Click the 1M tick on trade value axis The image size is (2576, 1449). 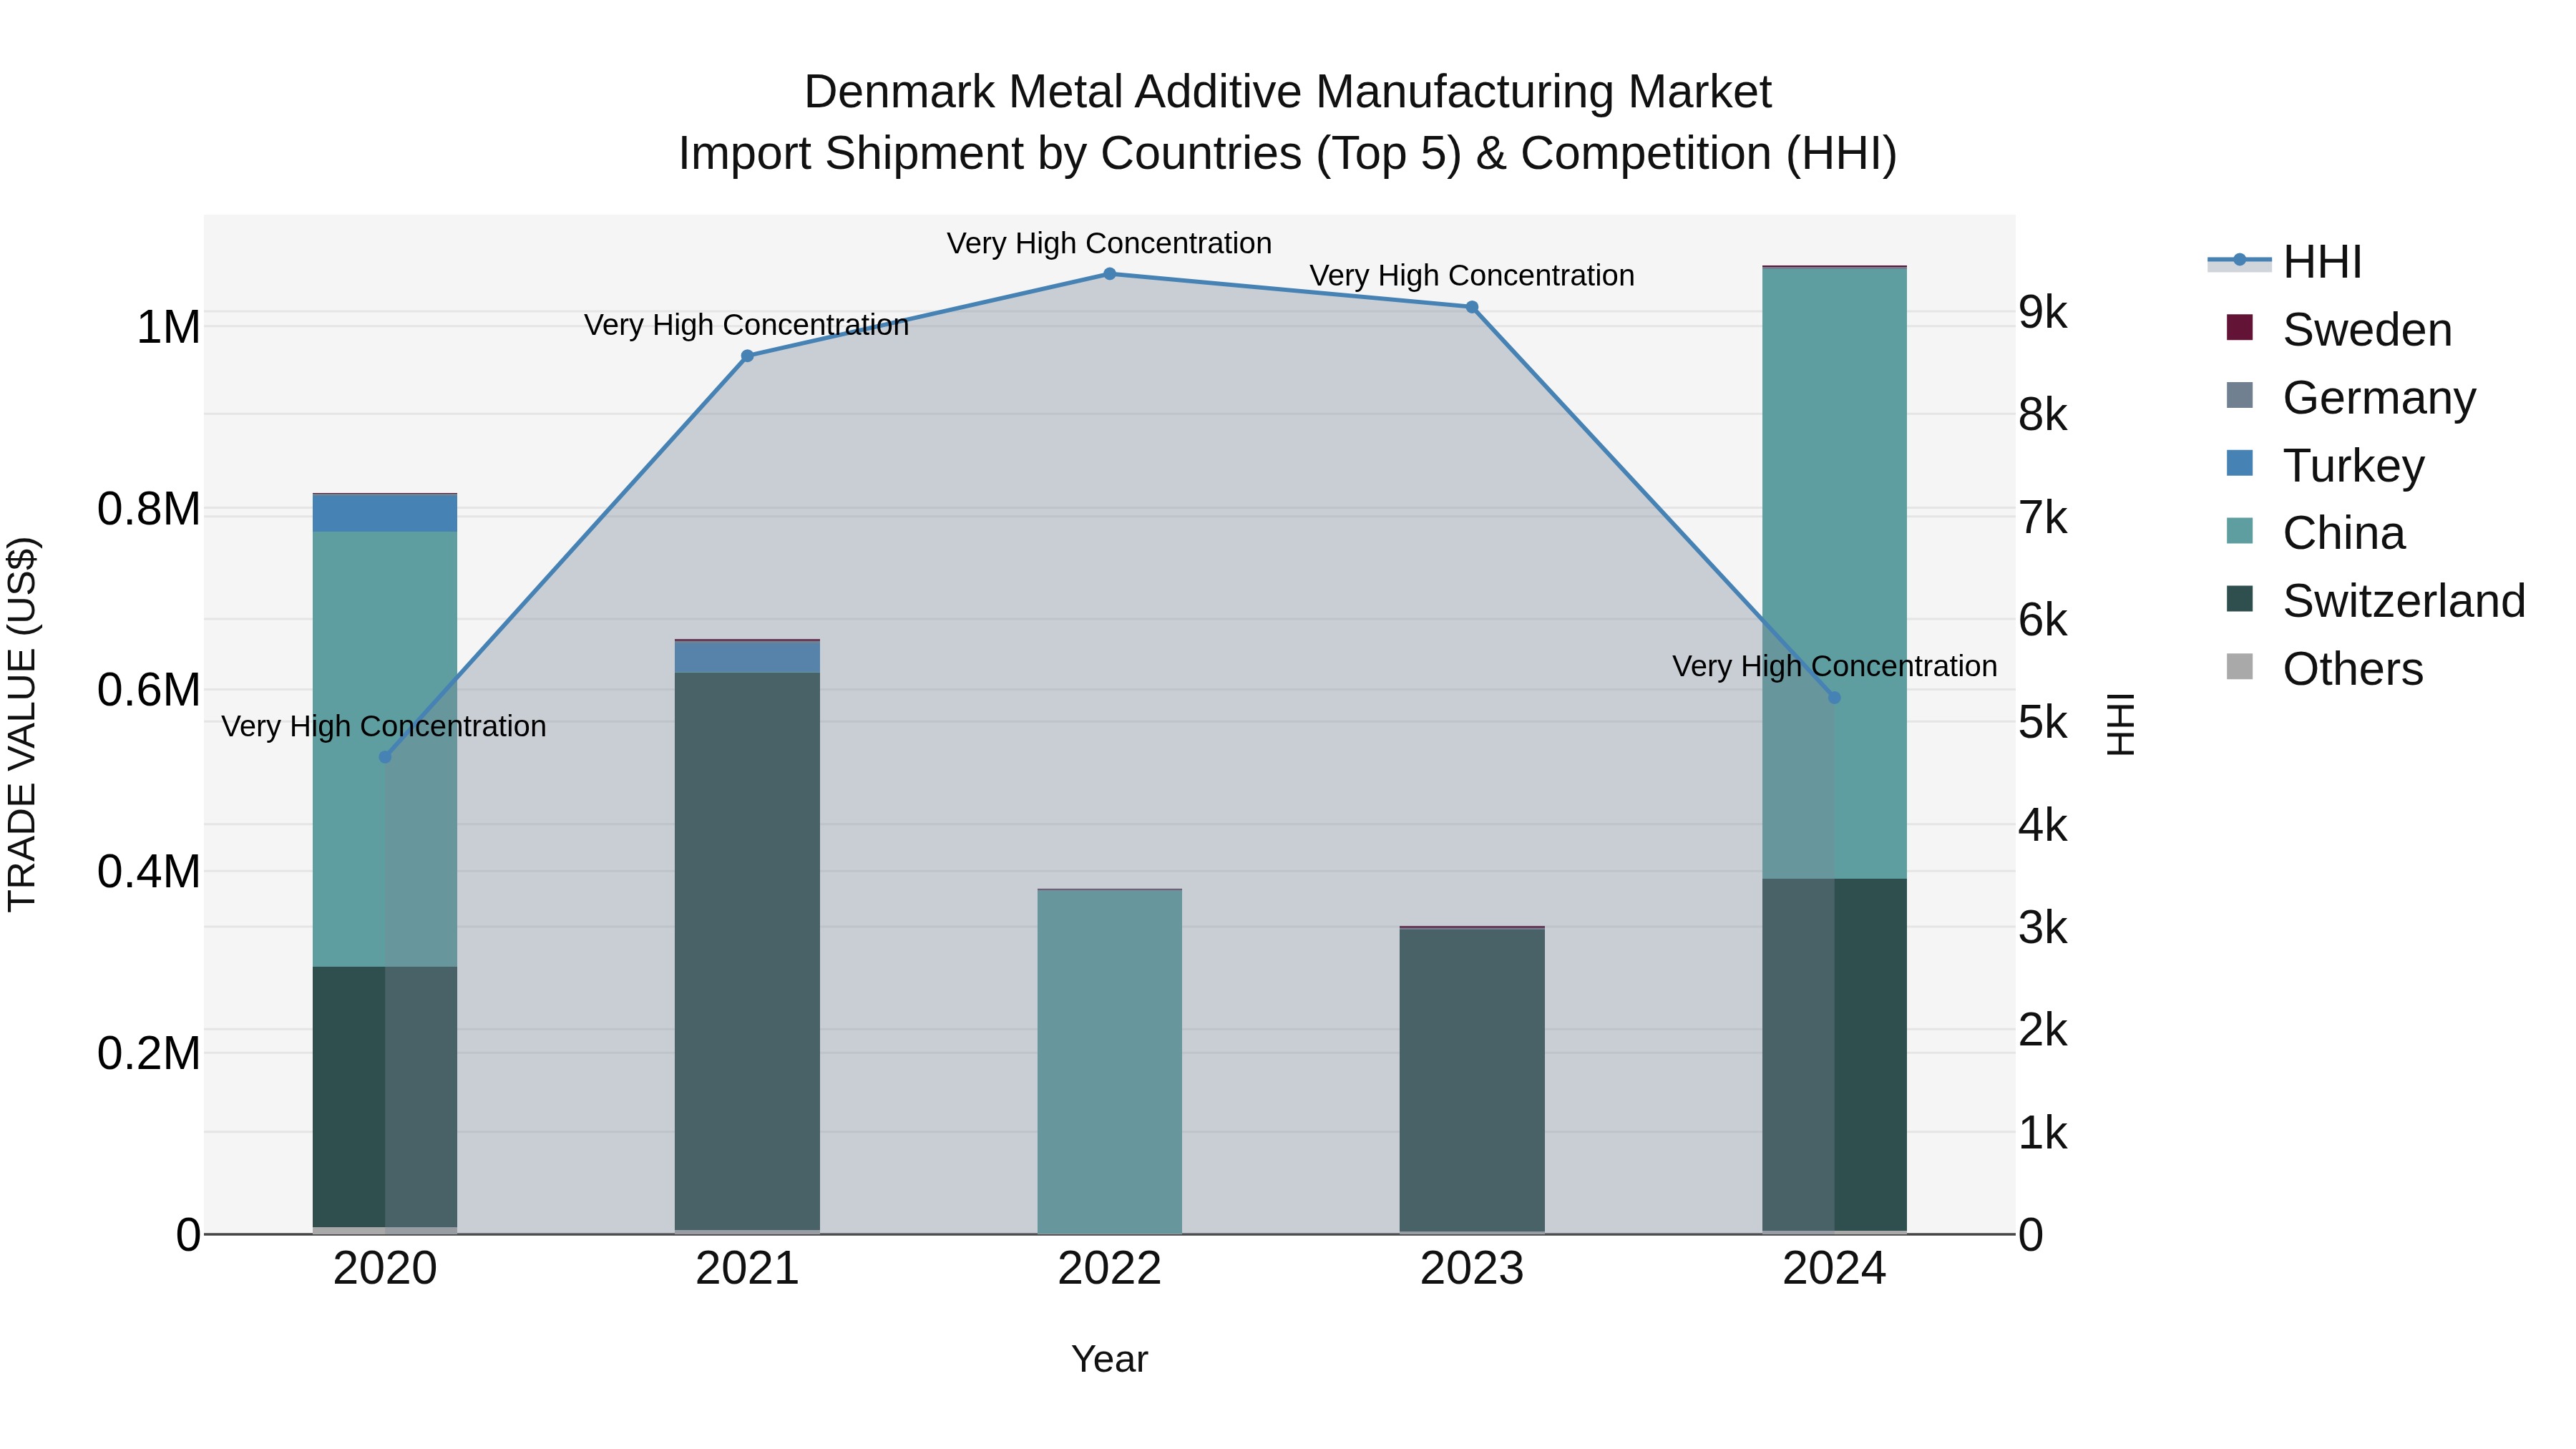(168, 328)
